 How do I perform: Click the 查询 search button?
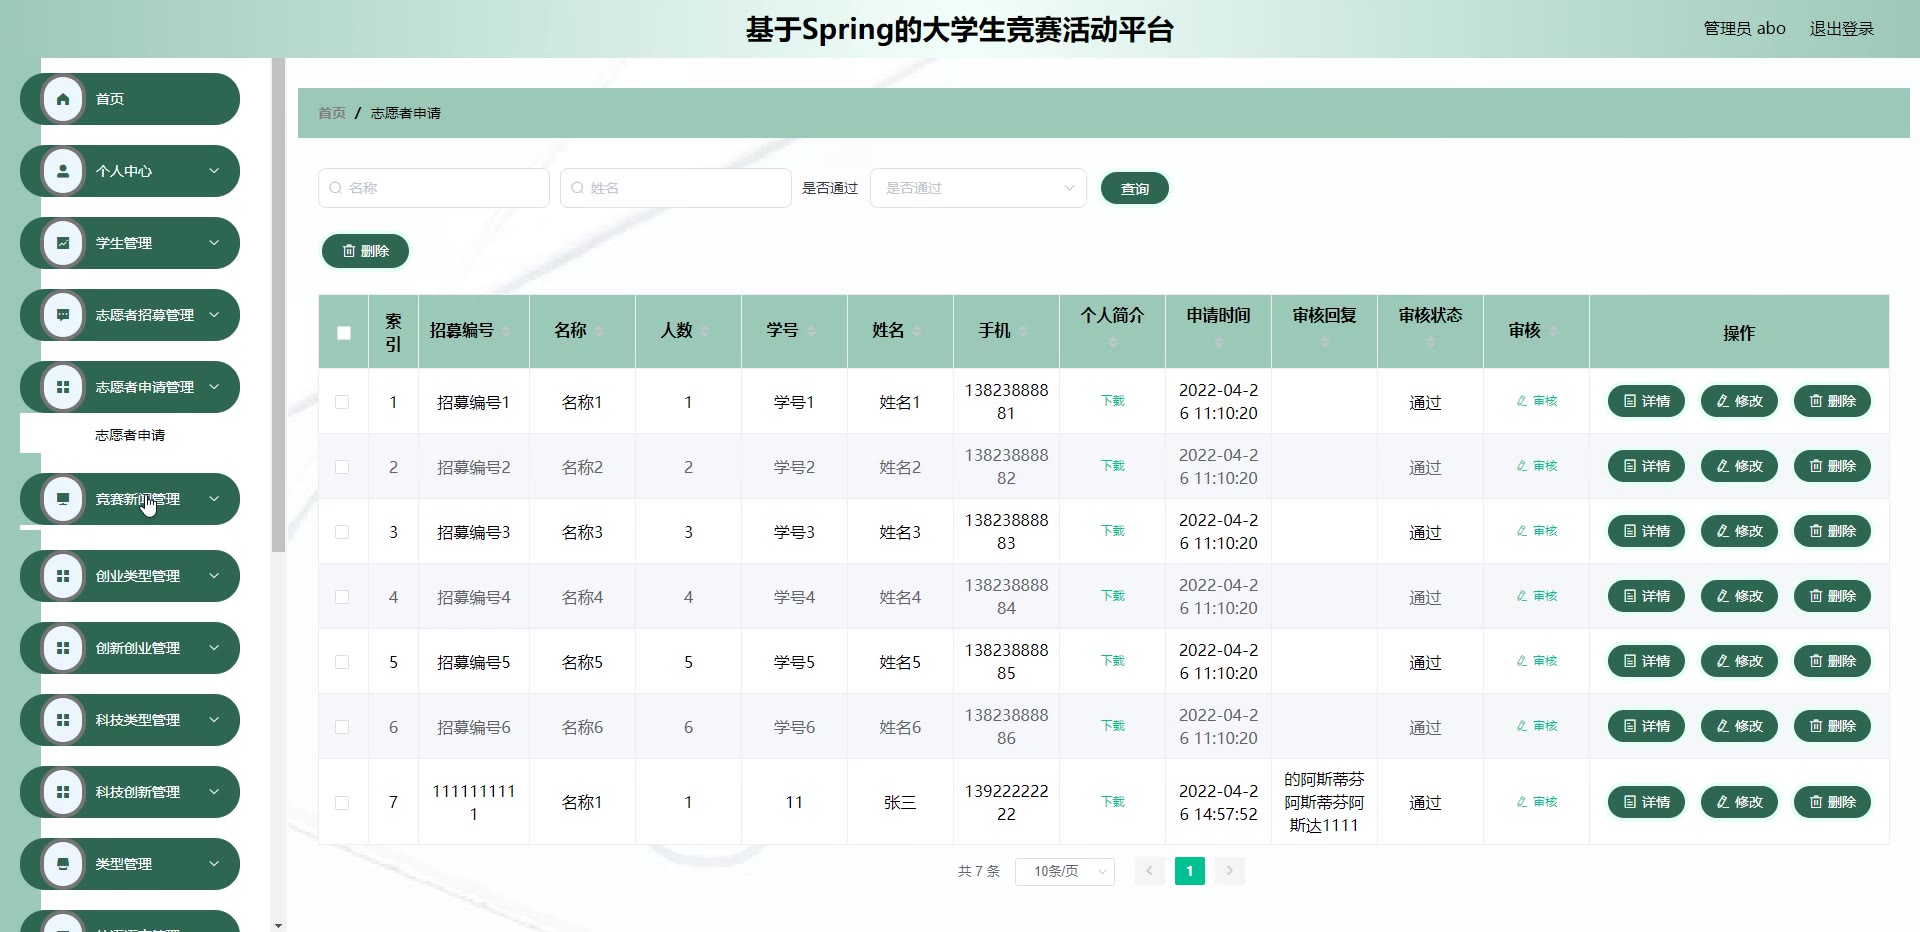(x=1135, y=188)
